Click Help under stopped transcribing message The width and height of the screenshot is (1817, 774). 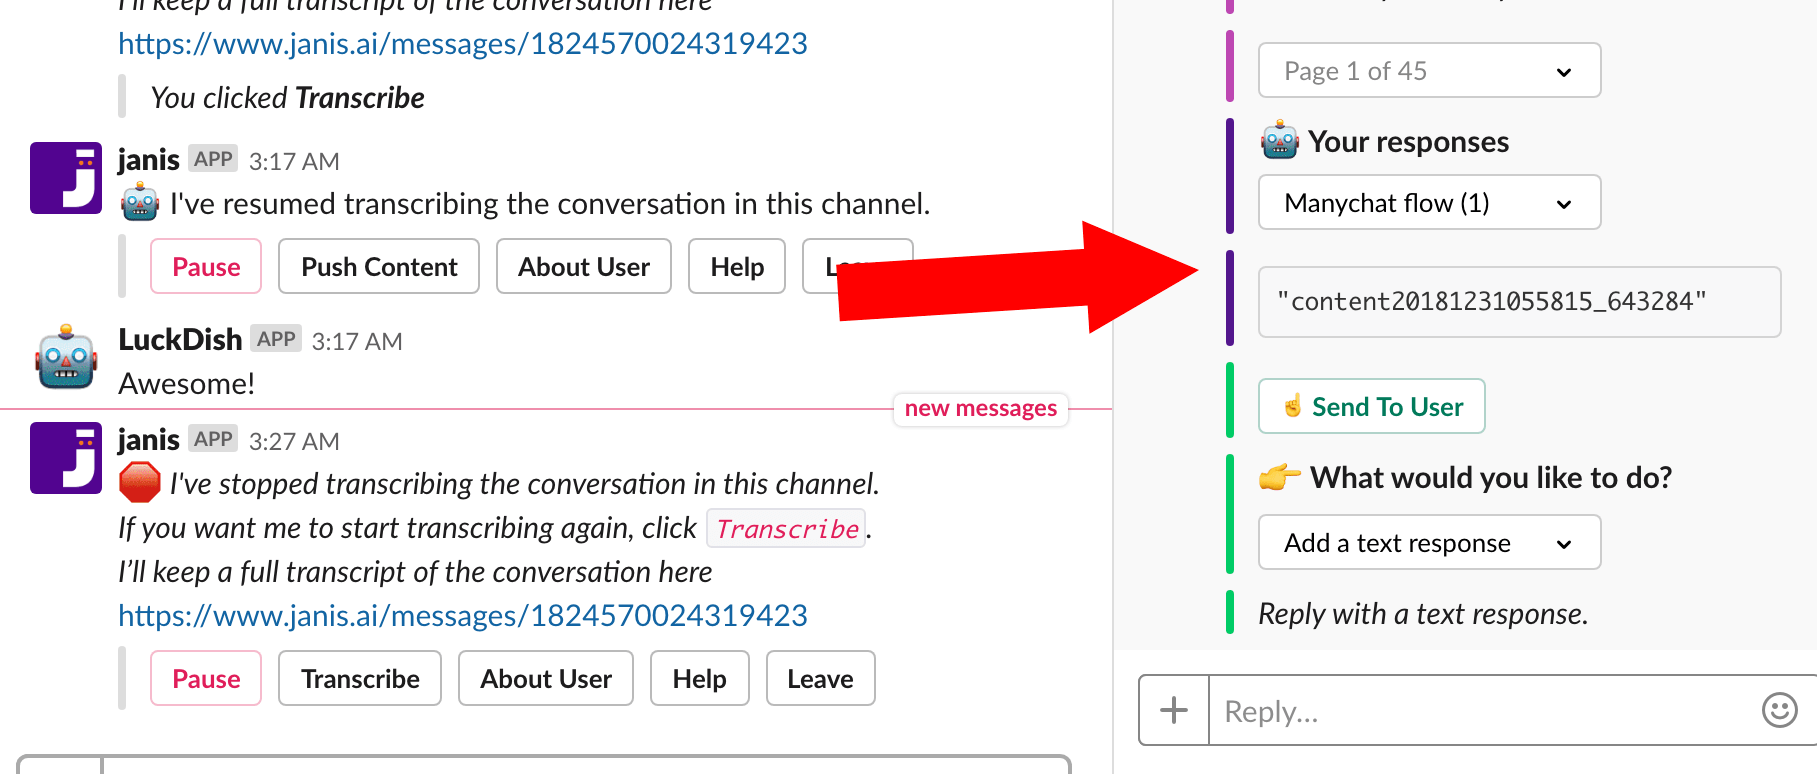(699, 678)
